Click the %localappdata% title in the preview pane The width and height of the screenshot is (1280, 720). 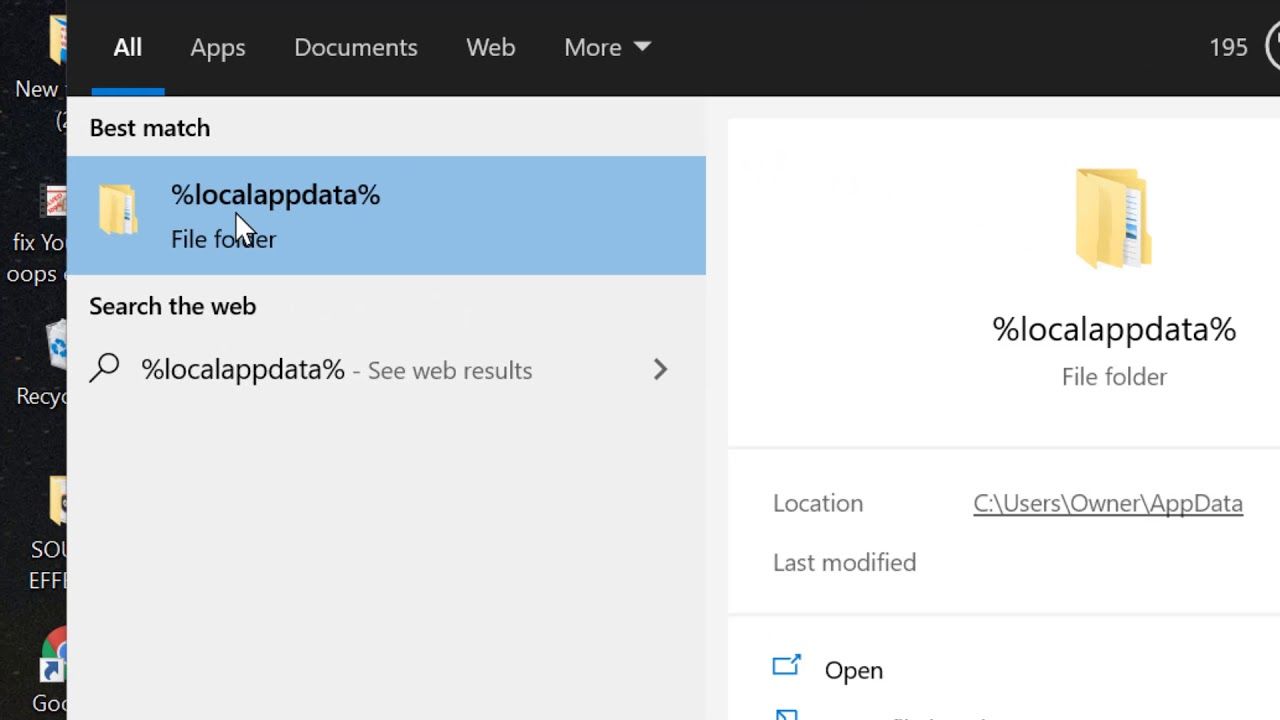[x=1114, y=329]
